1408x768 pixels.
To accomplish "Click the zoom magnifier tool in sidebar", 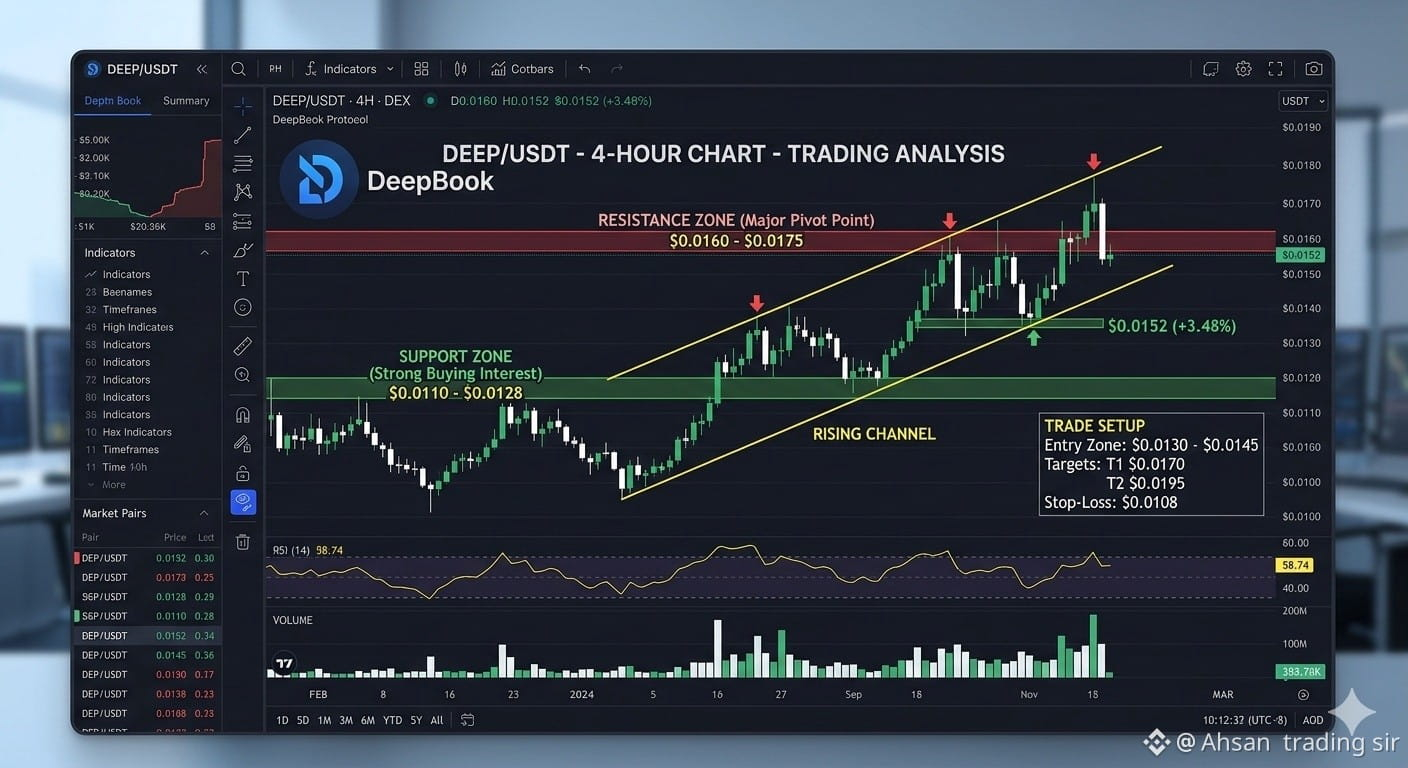I will (x=243, y=375).
